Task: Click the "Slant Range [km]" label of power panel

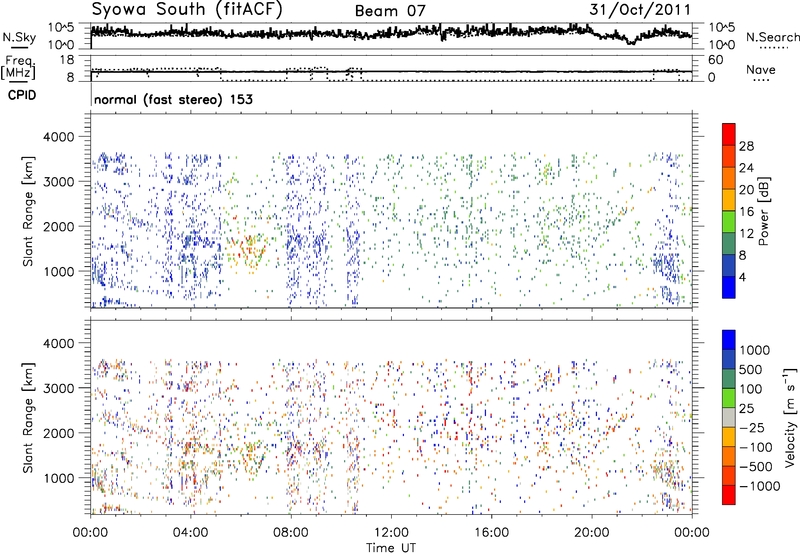Action: pyautogui.click(x=28, y=211)
